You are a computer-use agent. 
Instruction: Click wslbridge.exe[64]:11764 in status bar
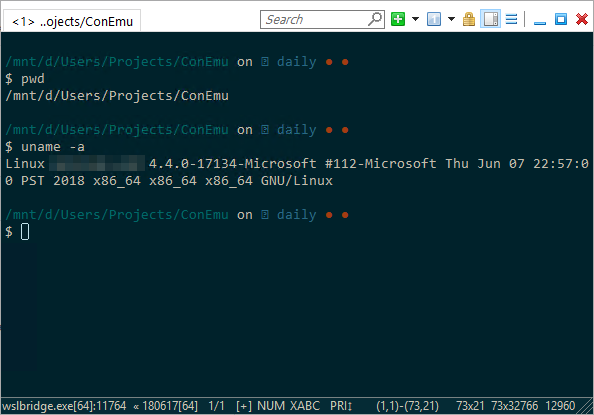click(x=64, y=406)
